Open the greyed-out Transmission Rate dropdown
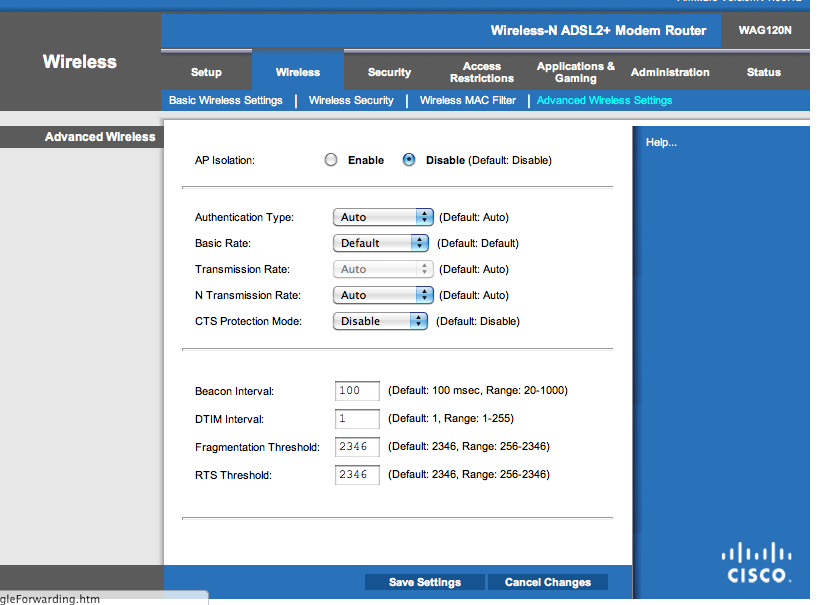The image size is (821, 605). pyautogui.click(x=383, y=269)
